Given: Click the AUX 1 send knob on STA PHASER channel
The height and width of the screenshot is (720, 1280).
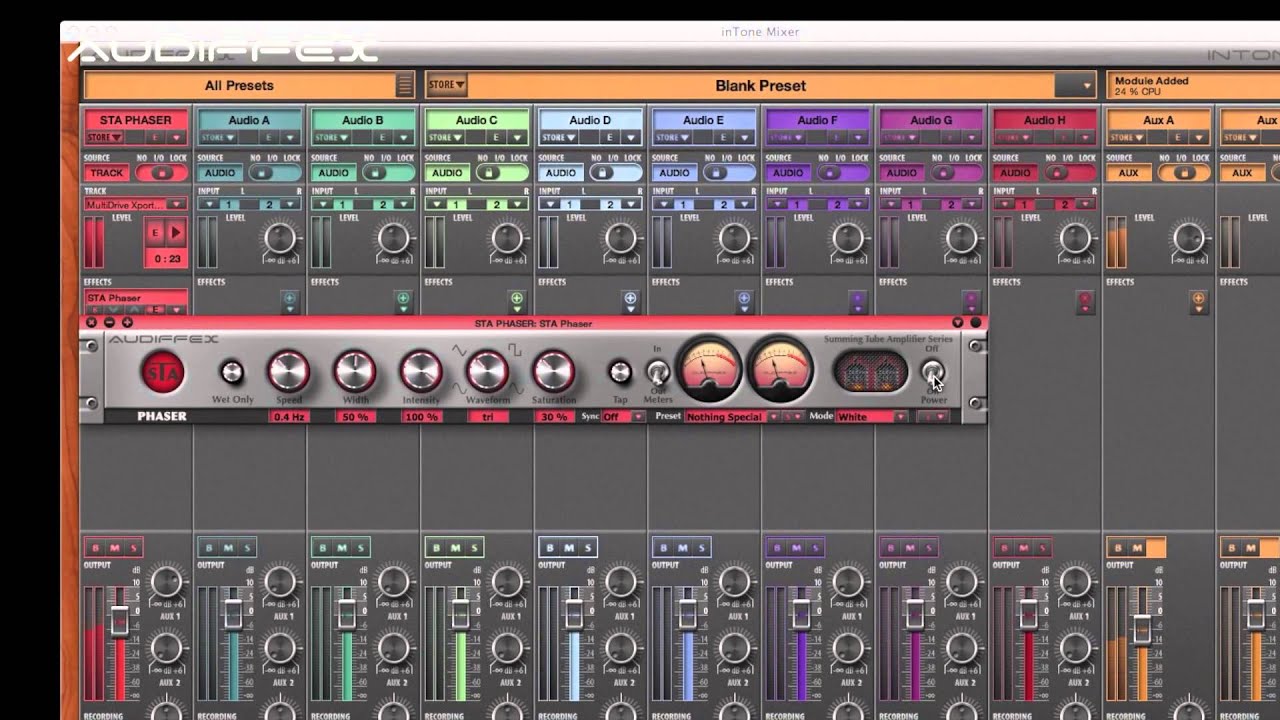Looking at the screenshot, I should click(167, 582).
